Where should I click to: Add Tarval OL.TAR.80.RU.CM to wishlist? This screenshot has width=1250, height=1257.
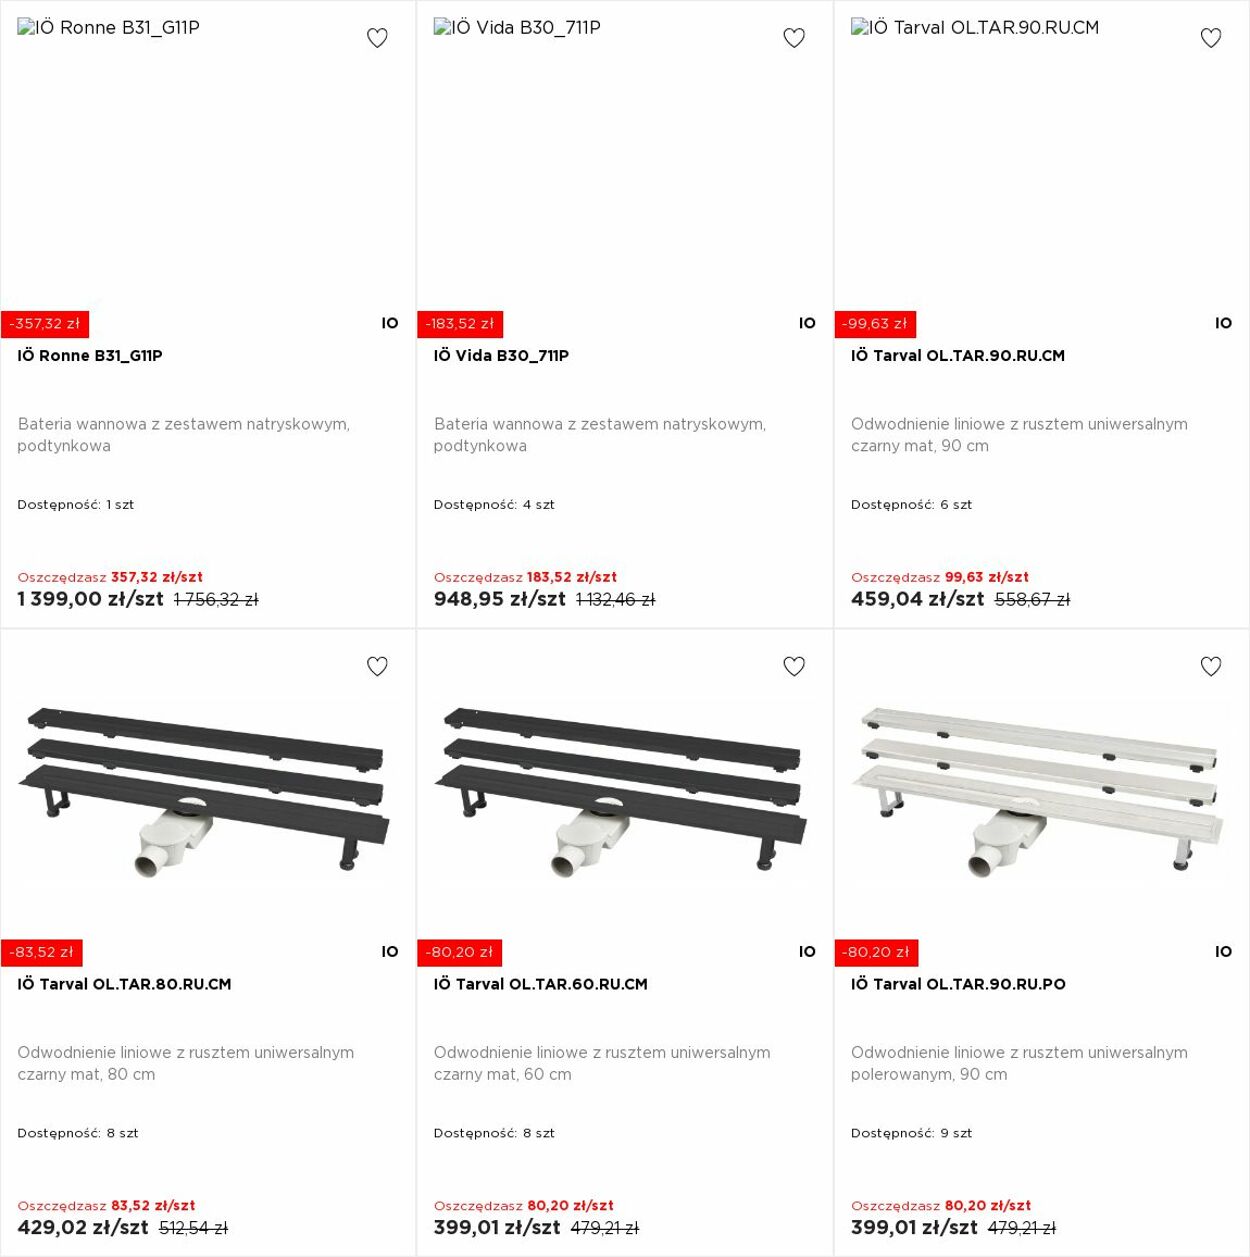coord(377,666)
